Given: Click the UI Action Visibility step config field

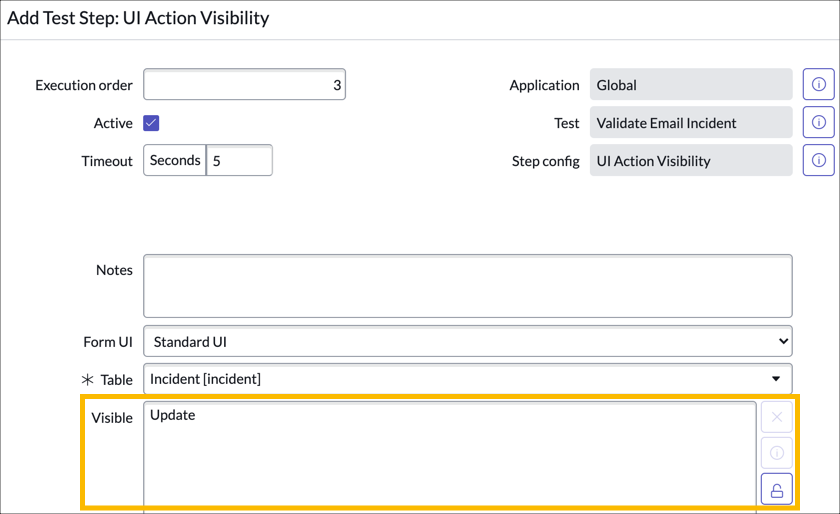Looking at the screenshot, I should tap(690, 160).
